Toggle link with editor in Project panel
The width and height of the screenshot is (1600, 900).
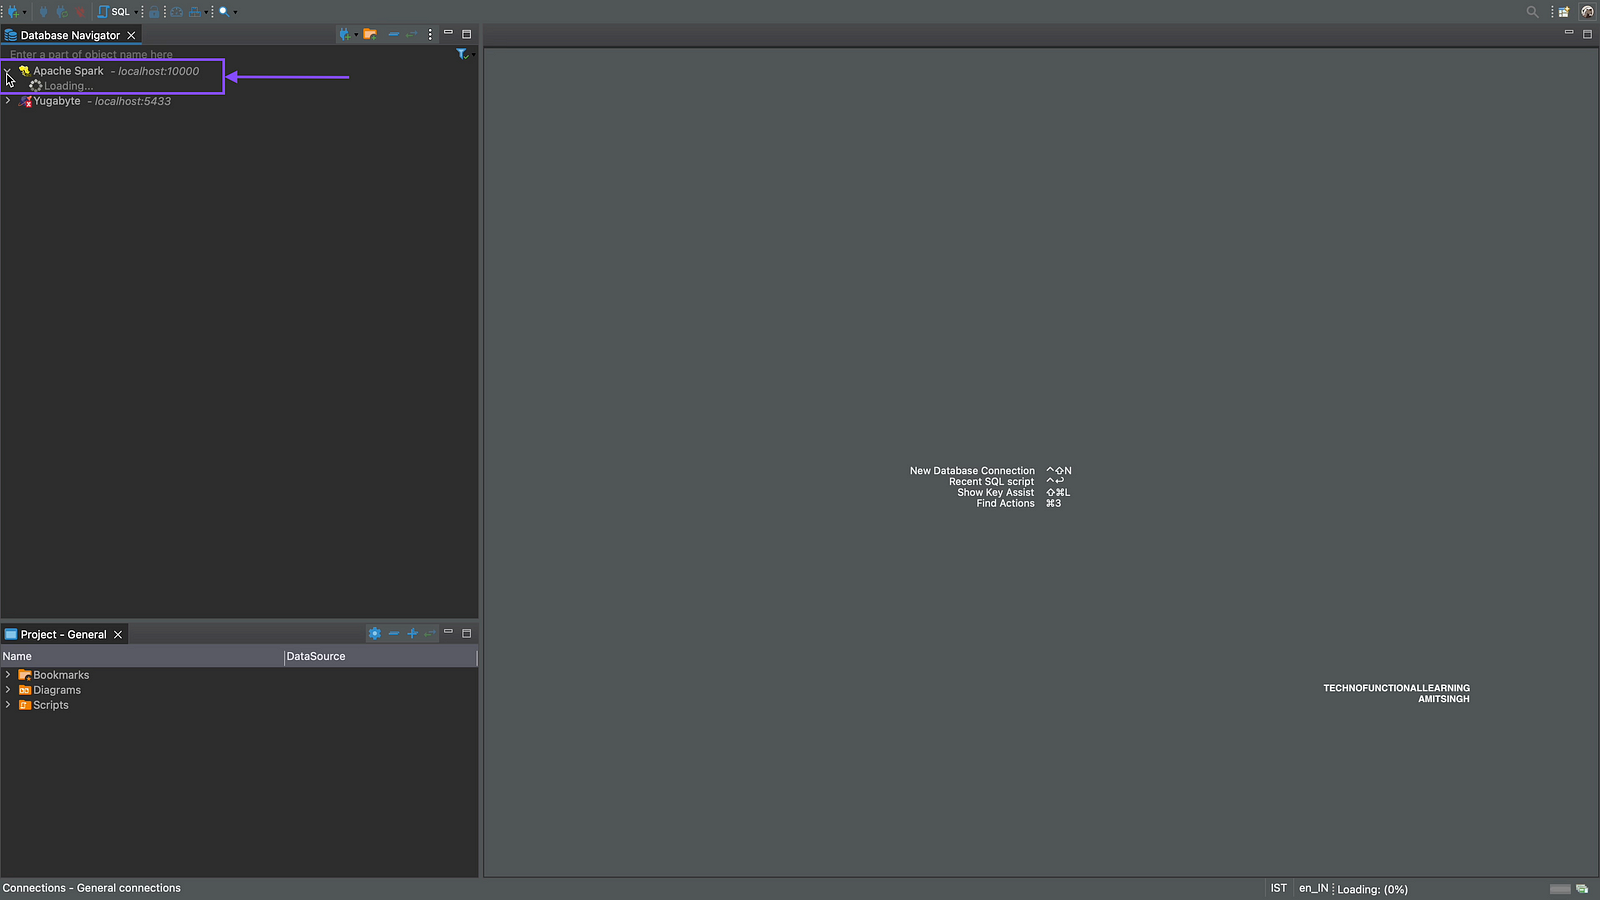[x=430, y=634]
